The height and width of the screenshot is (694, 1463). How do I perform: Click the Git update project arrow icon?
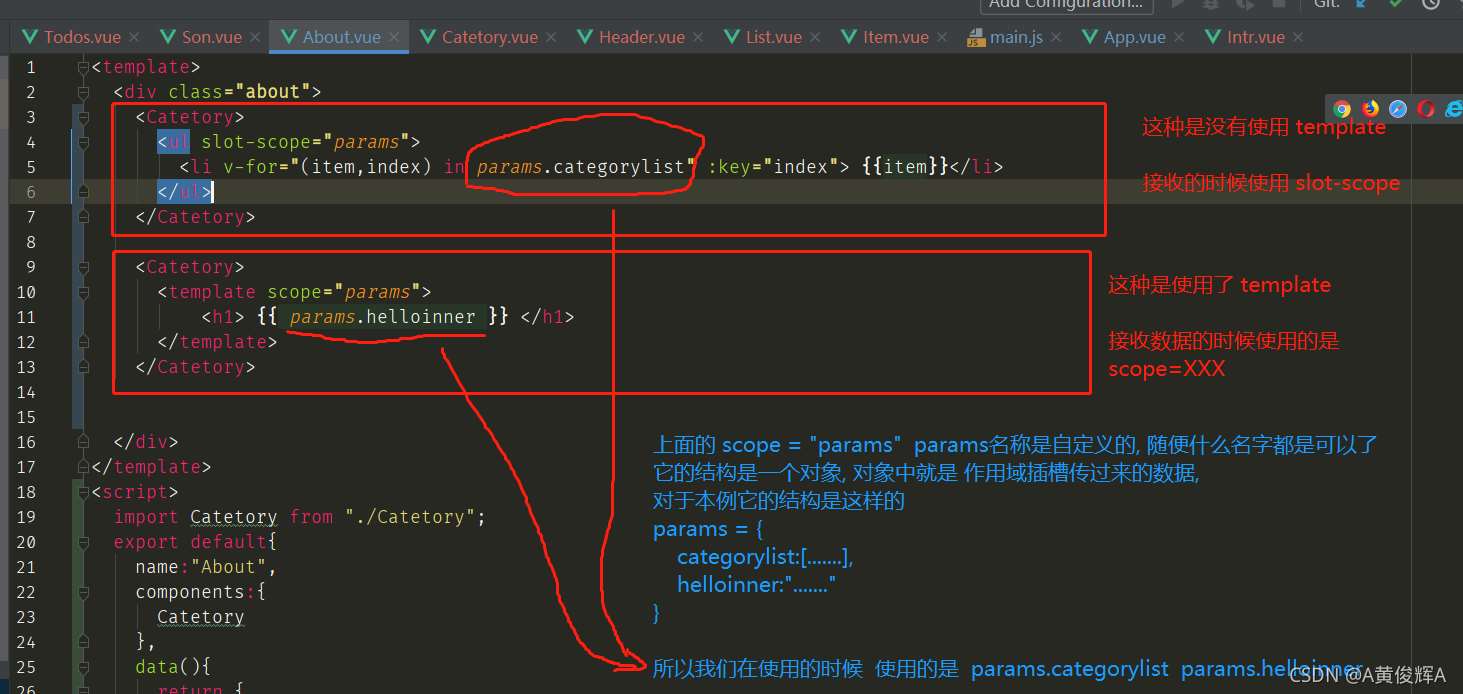[x=1362, y=3]
